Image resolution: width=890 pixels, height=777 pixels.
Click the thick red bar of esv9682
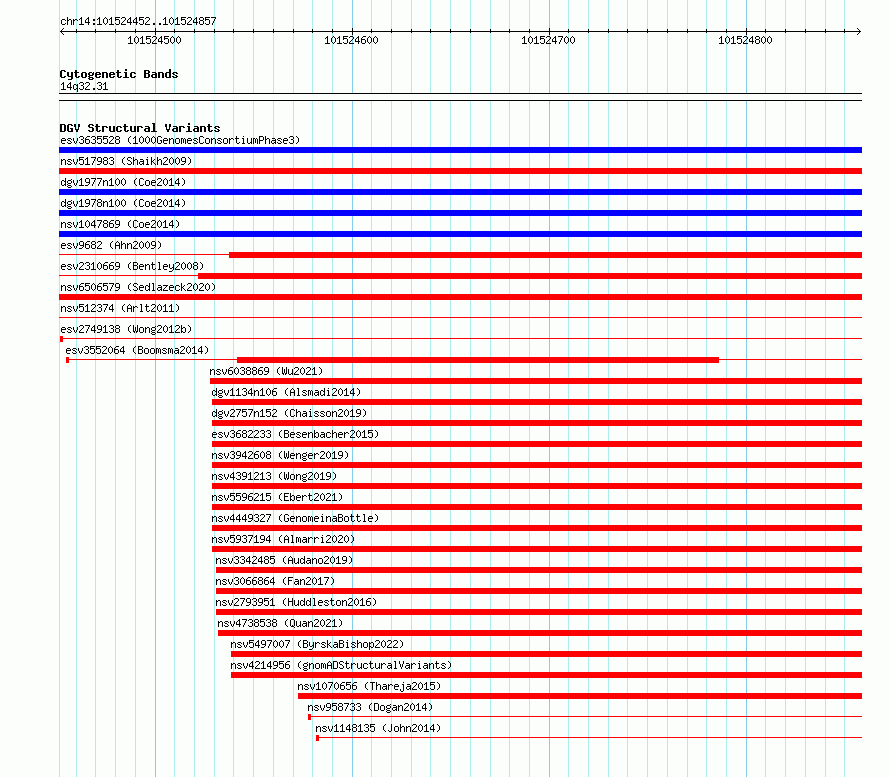coord(545,255)
